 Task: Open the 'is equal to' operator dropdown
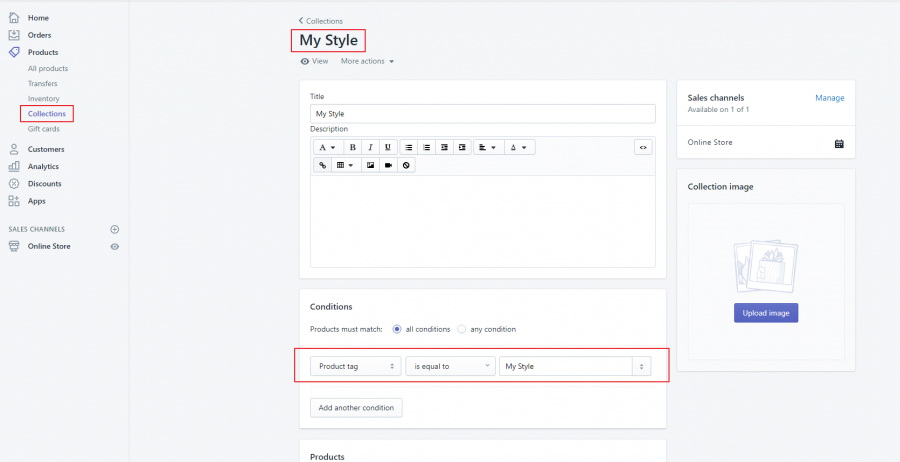pos(451,366)
